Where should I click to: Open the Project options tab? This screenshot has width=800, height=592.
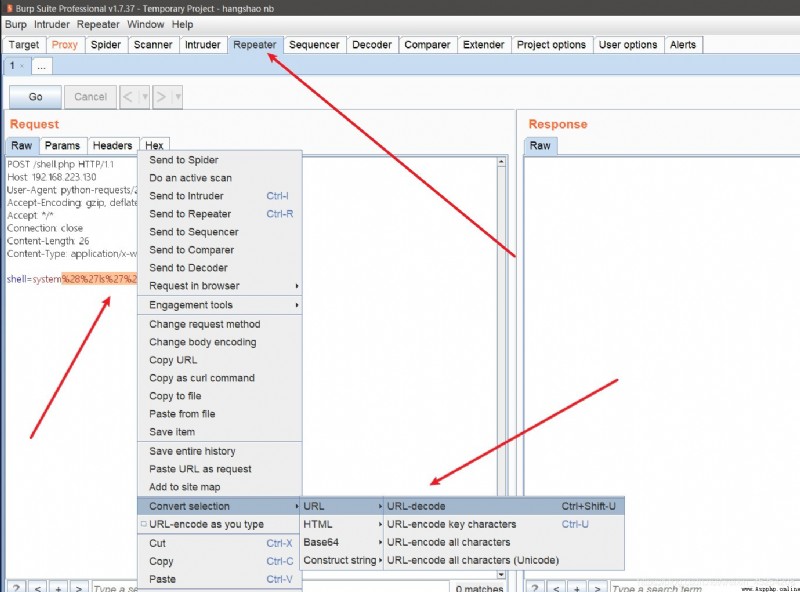click(551, 45)
